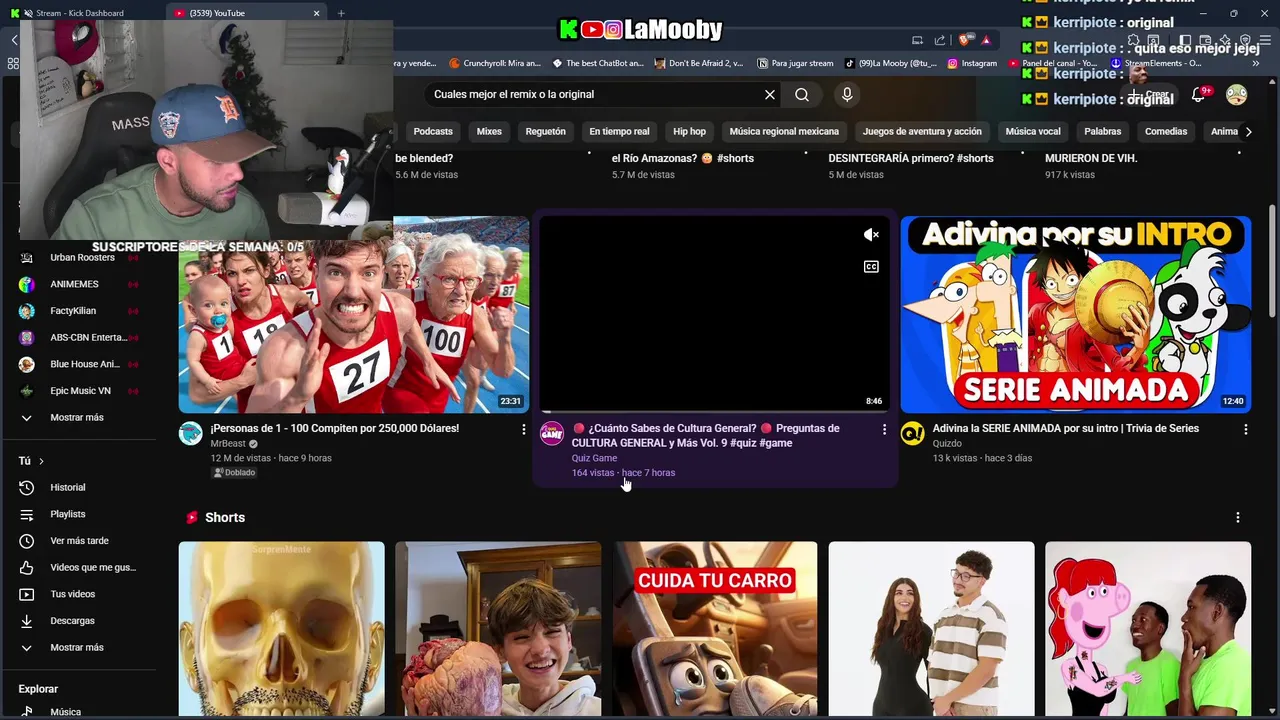Start voice search with microphone icon
This screenshot has width=1280, height=720.
pyautogui.click(x=847, y=94)
